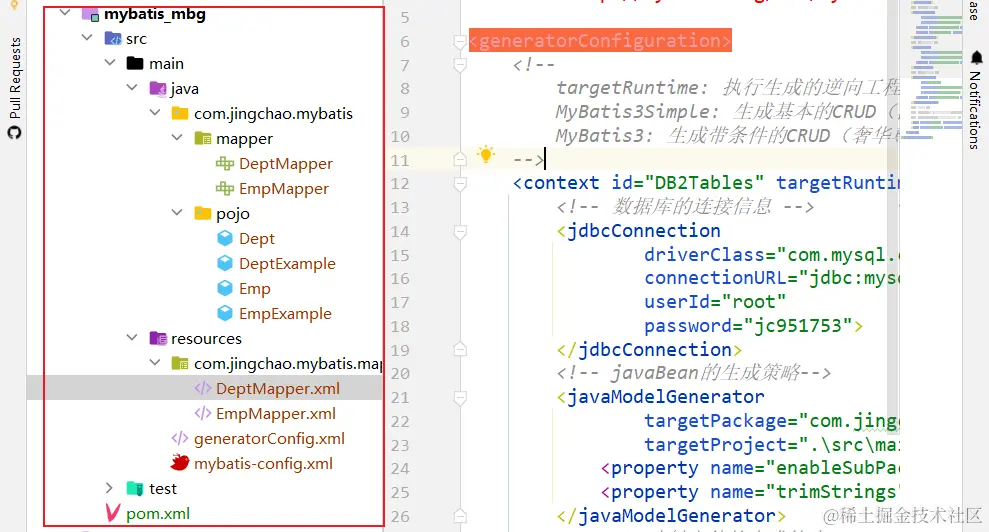Fold the generatorConfiguration tag at line 6
This screenshot has width=989, height=532.
point(460,42)
